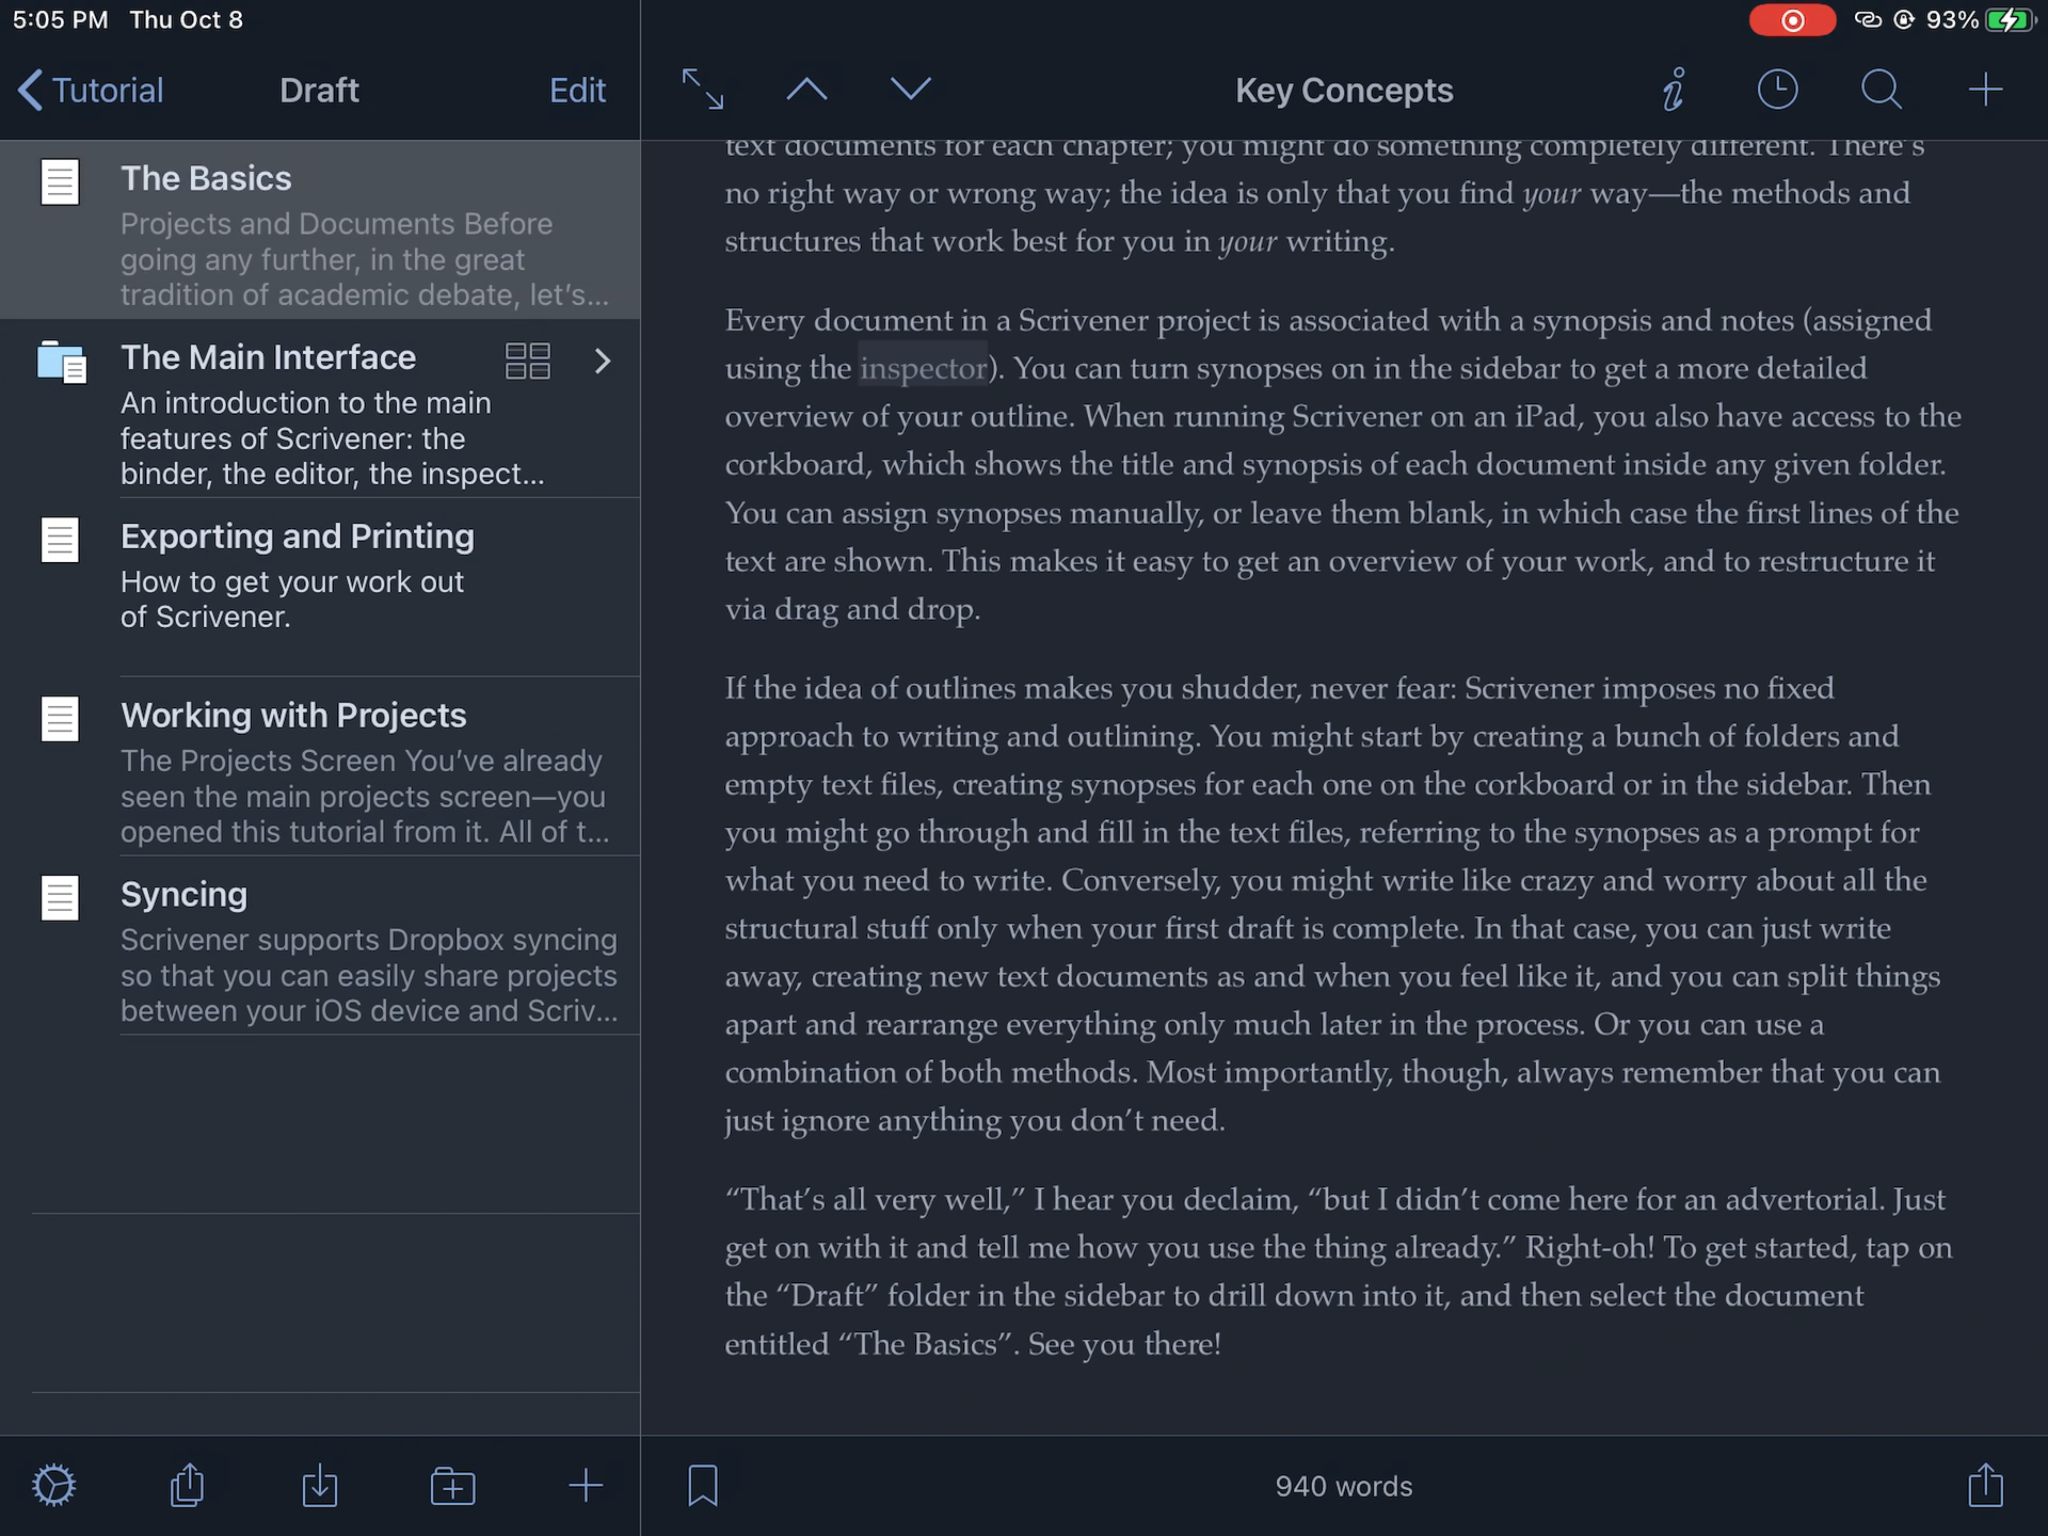
Task: Tap the Exporting and Printing page icon
Action: click(60, 540)
